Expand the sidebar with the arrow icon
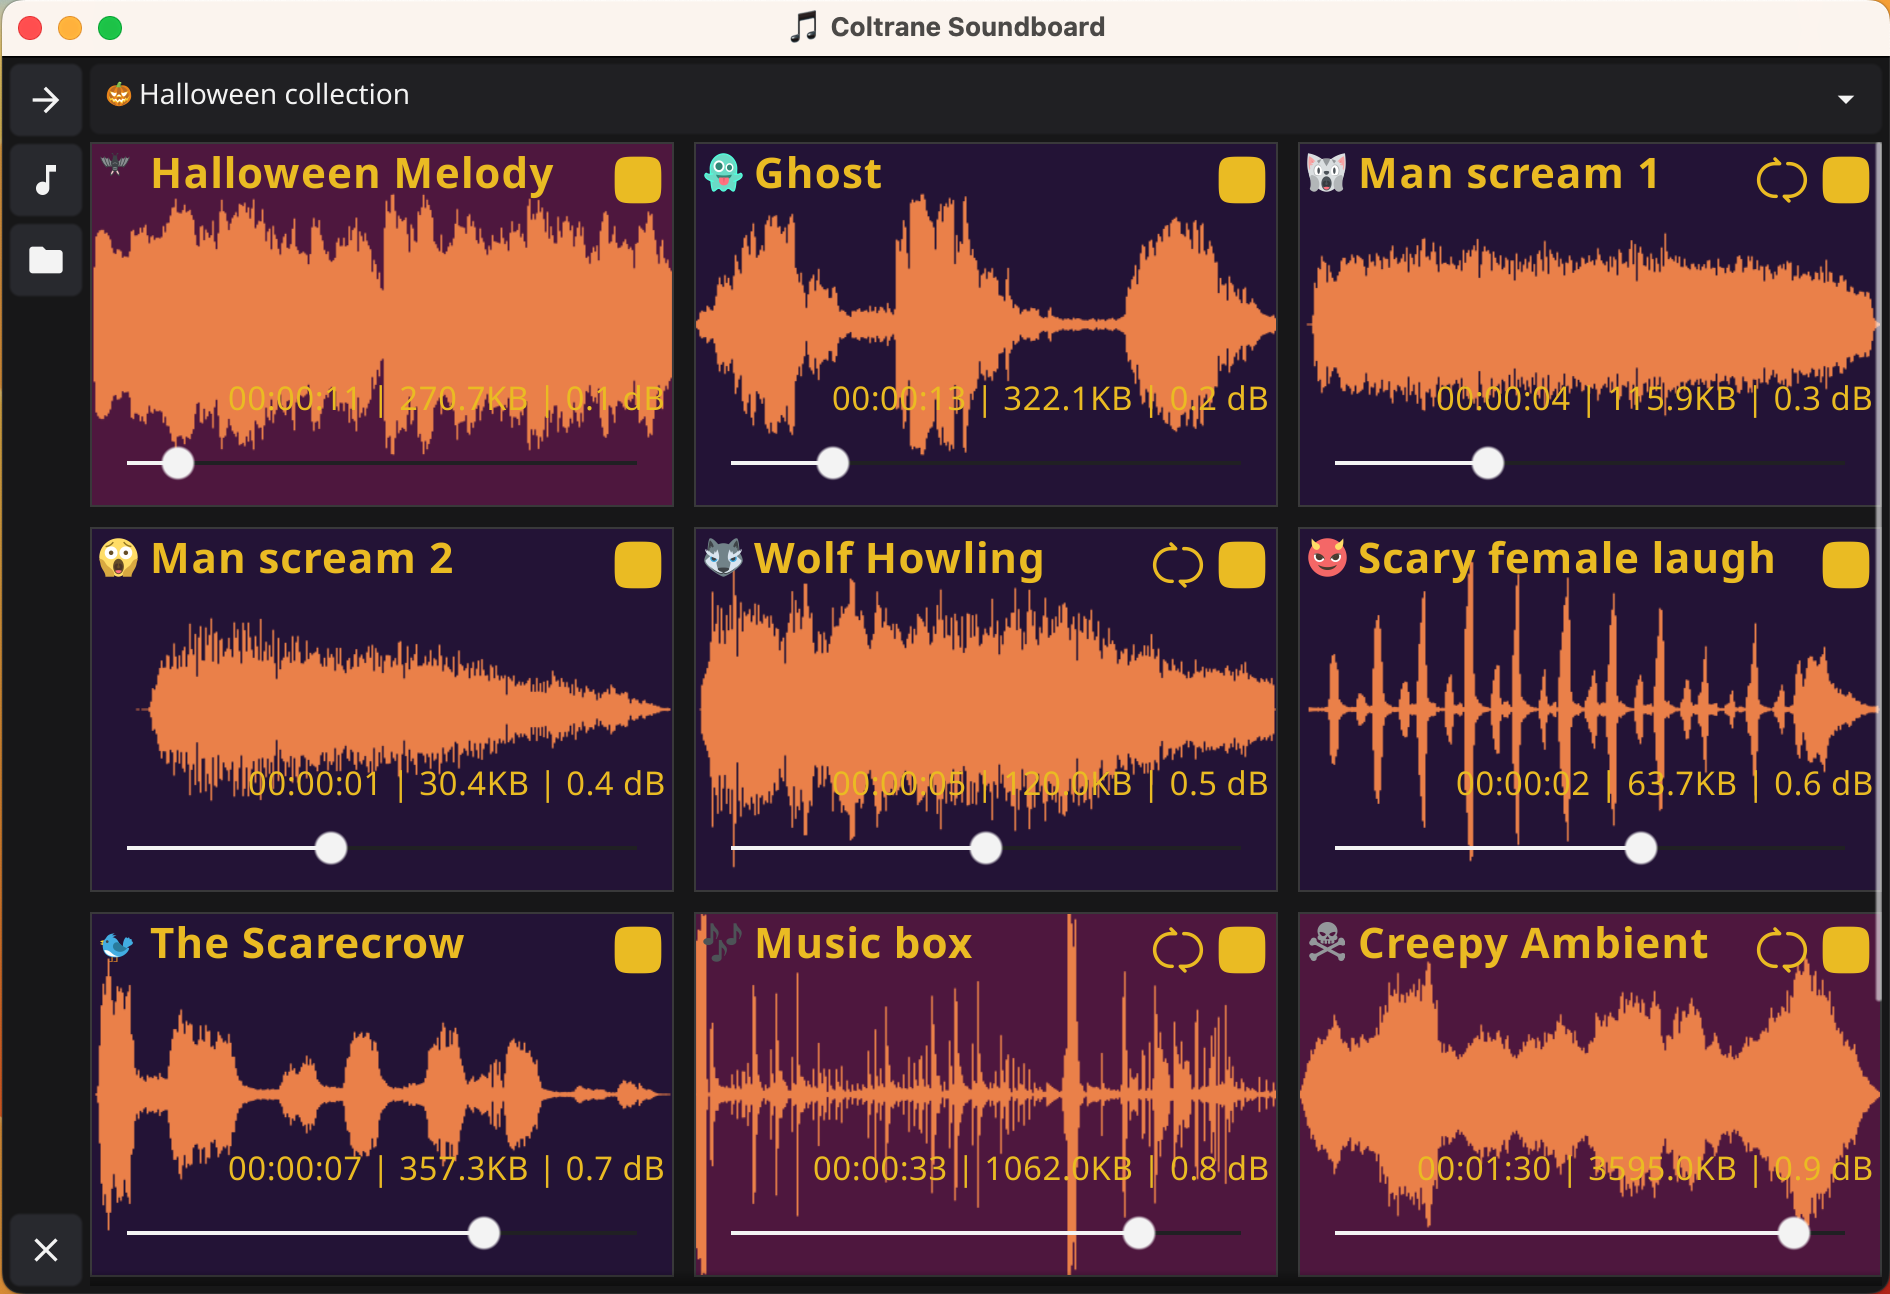This screenshot has width=1890, height=1294. click(46, 100)
